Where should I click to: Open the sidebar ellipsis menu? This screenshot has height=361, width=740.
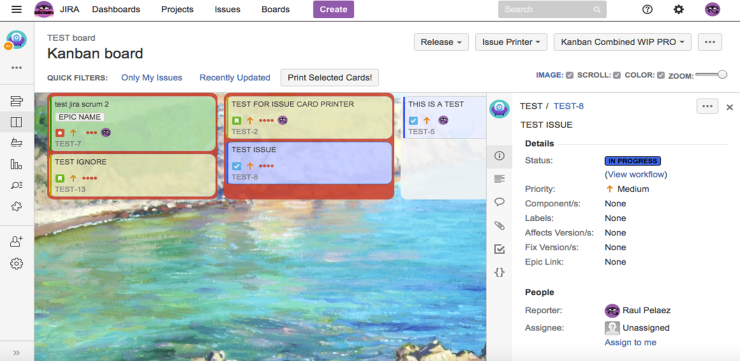point(17,68)
